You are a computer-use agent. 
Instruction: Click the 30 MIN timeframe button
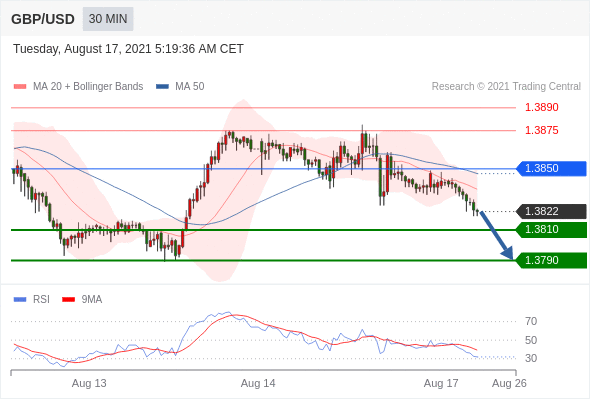108,19
